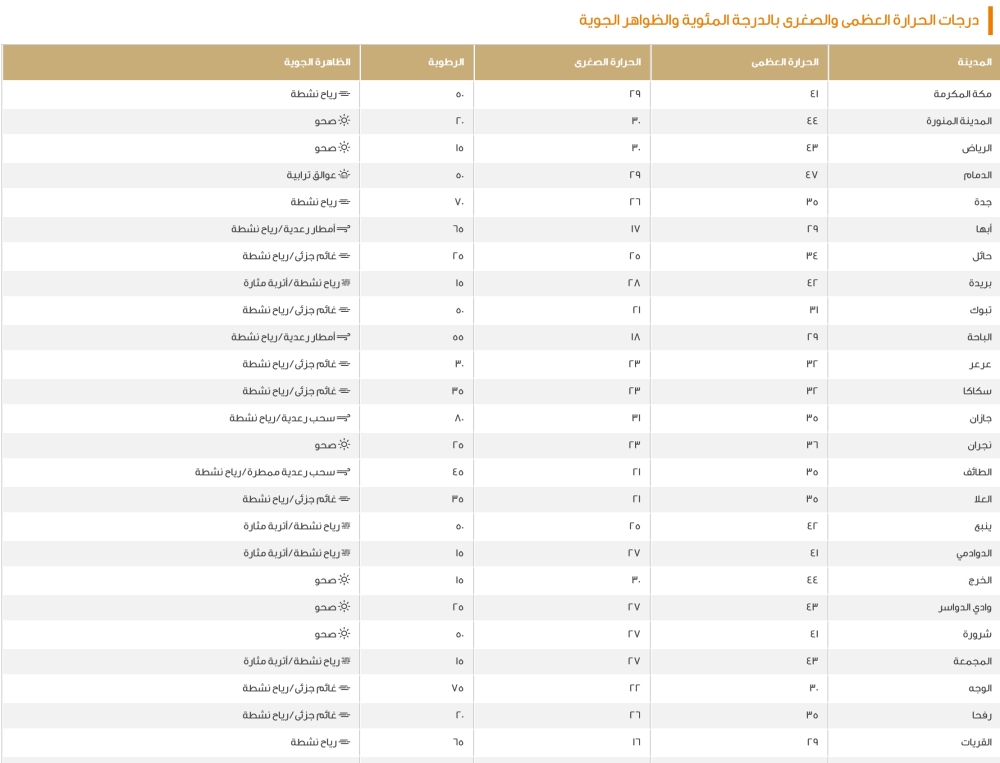
Task: Click the partly cloudy wind icon for تبوك
Action: tap(344, 310)
